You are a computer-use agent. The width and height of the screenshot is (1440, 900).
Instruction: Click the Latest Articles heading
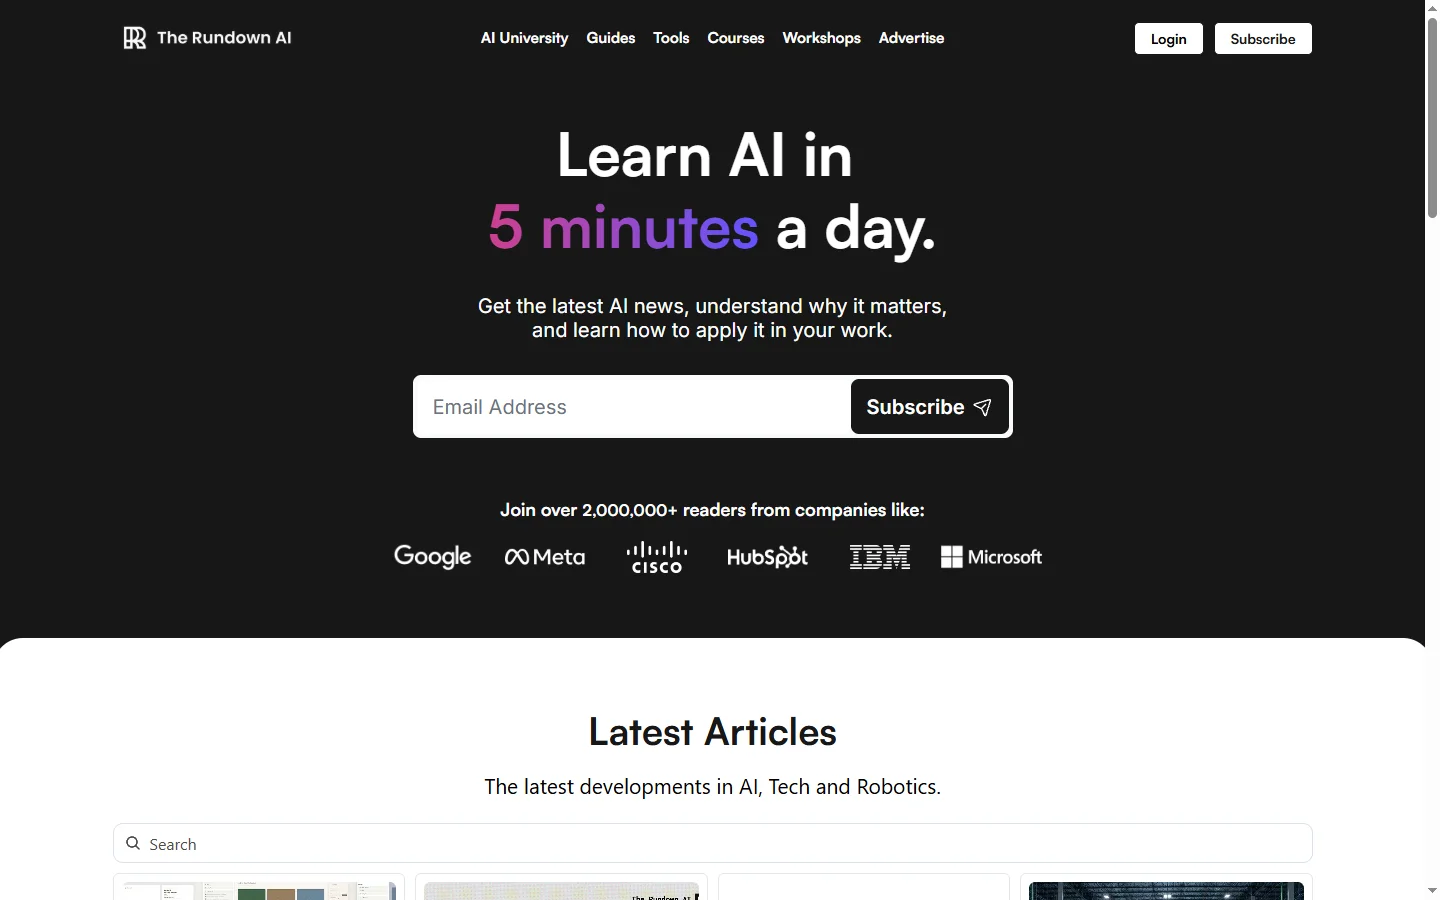713,732
